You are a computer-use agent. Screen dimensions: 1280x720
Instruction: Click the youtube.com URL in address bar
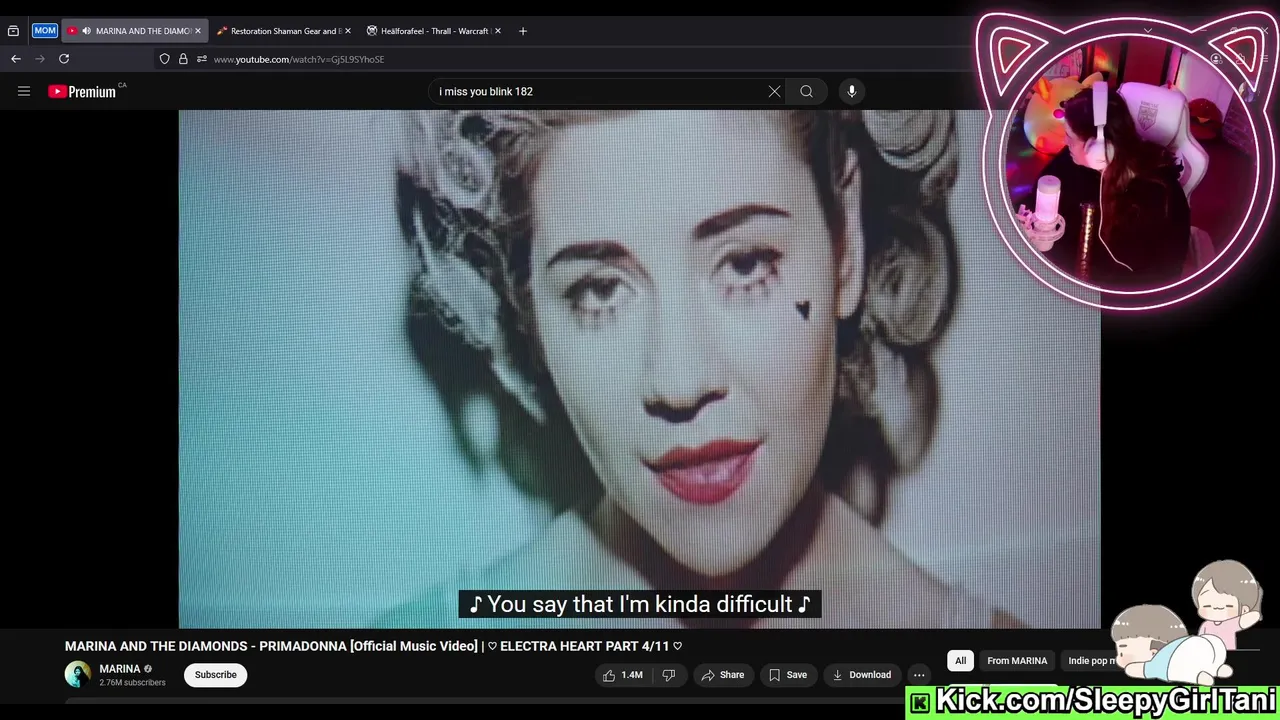click(x=299, y=59)
